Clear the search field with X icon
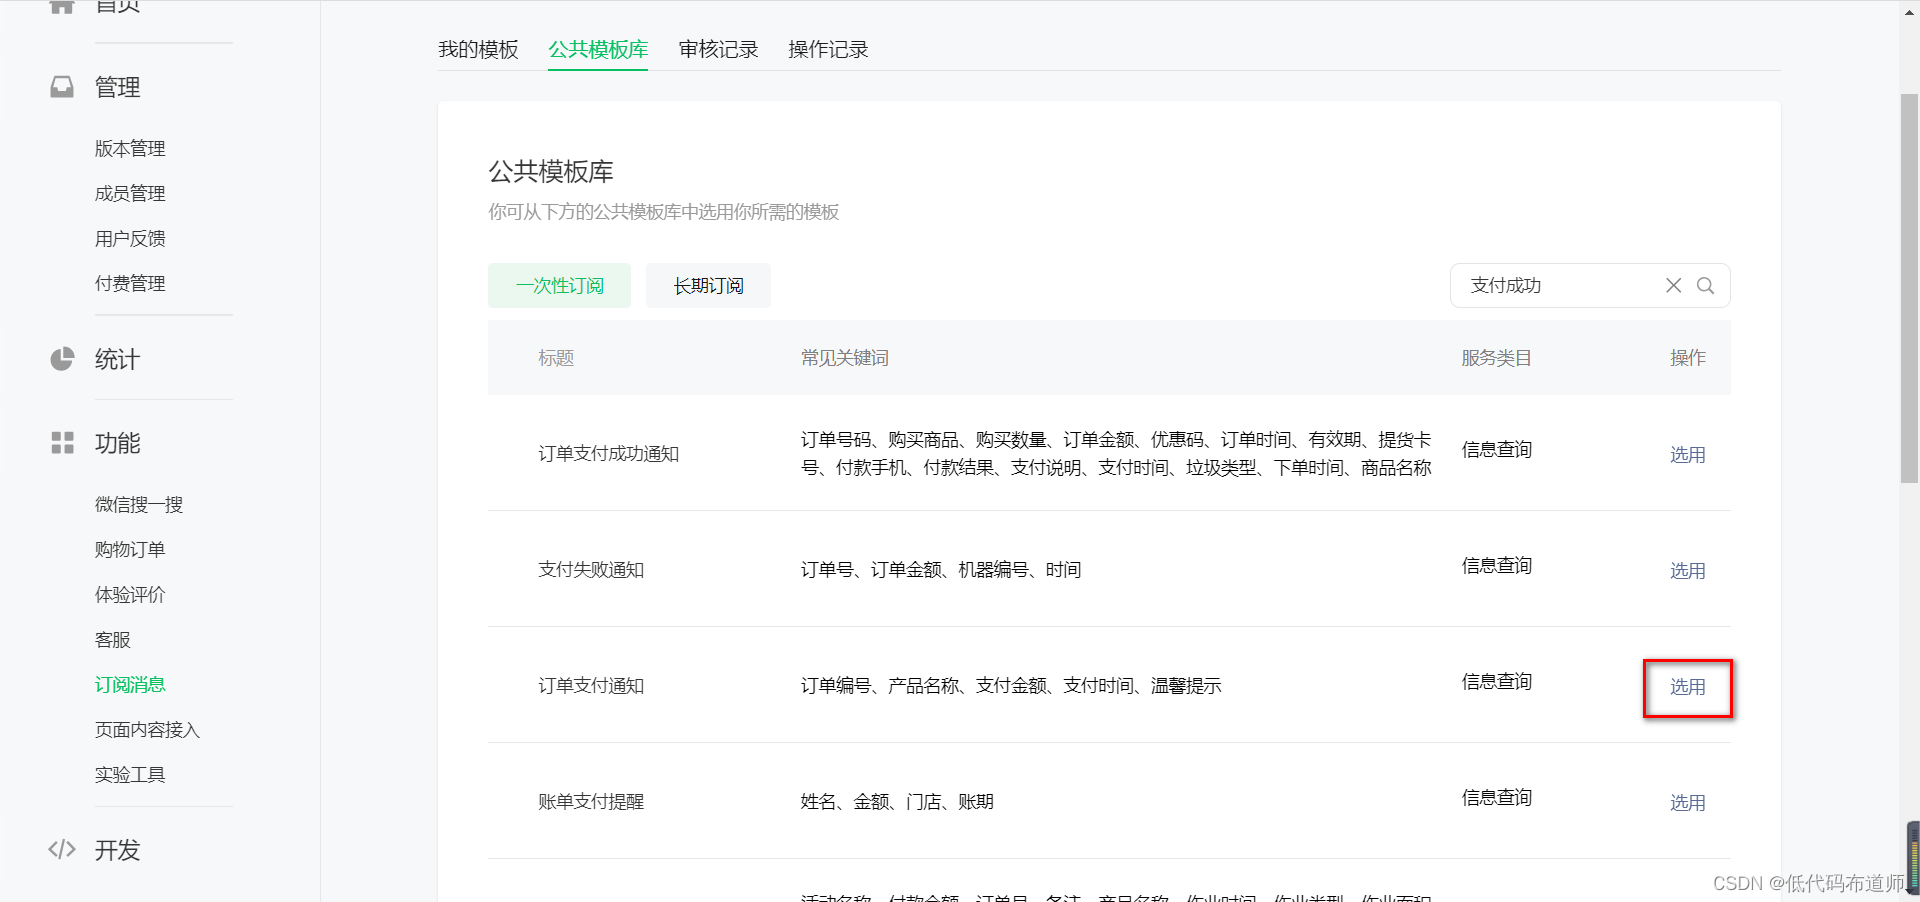The width and height of the screenshot is (1920, 902). coord(1673,285)
